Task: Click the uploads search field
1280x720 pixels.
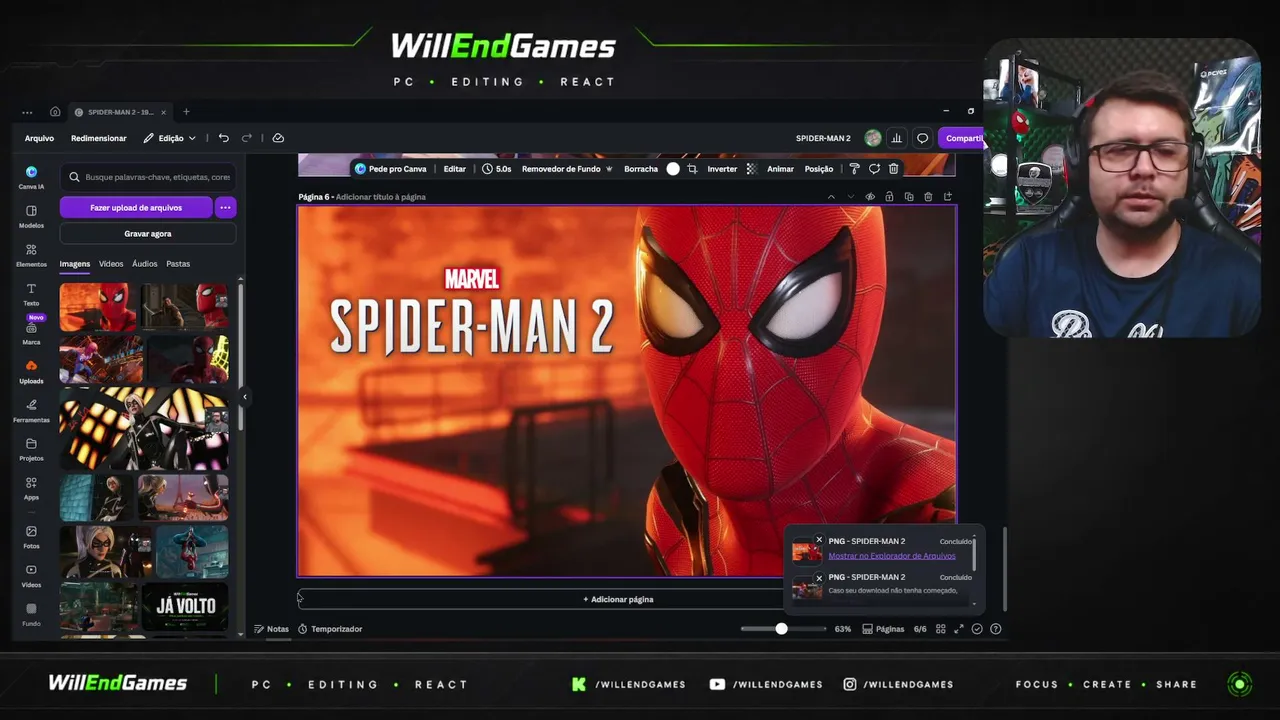Action: pos(148,177)
